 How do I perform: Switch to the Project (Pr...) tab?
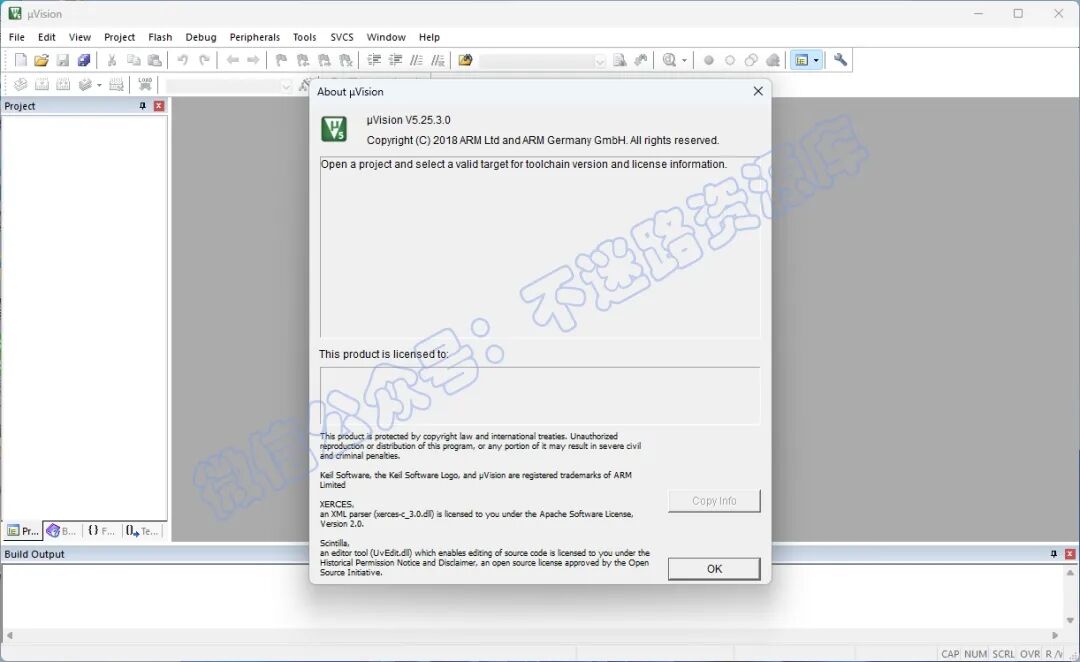click(x=23, y=530)
